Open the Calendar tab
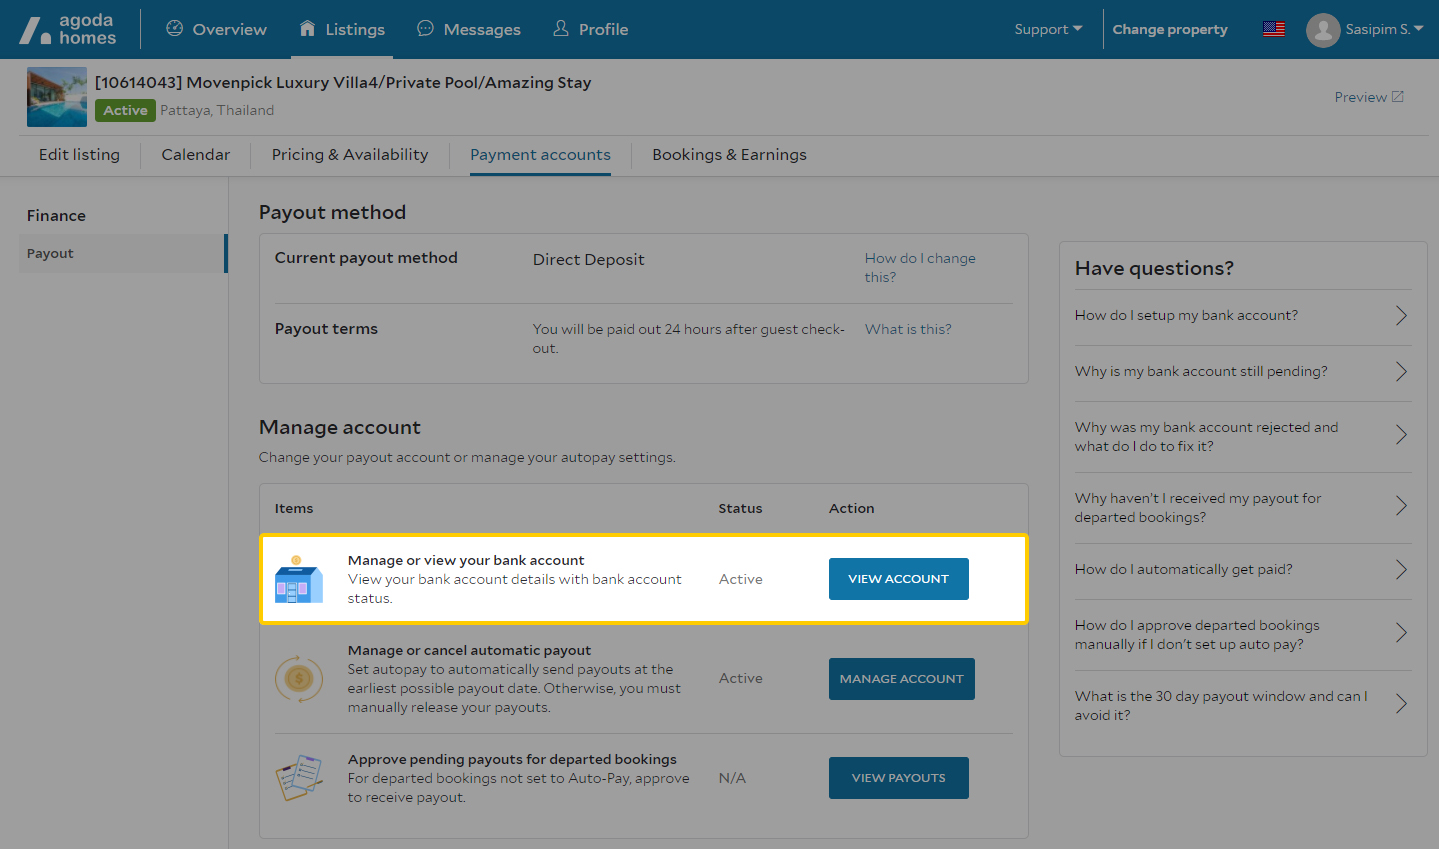The width and height of the screenshot is (1439, 849). (x=196, y=155)
